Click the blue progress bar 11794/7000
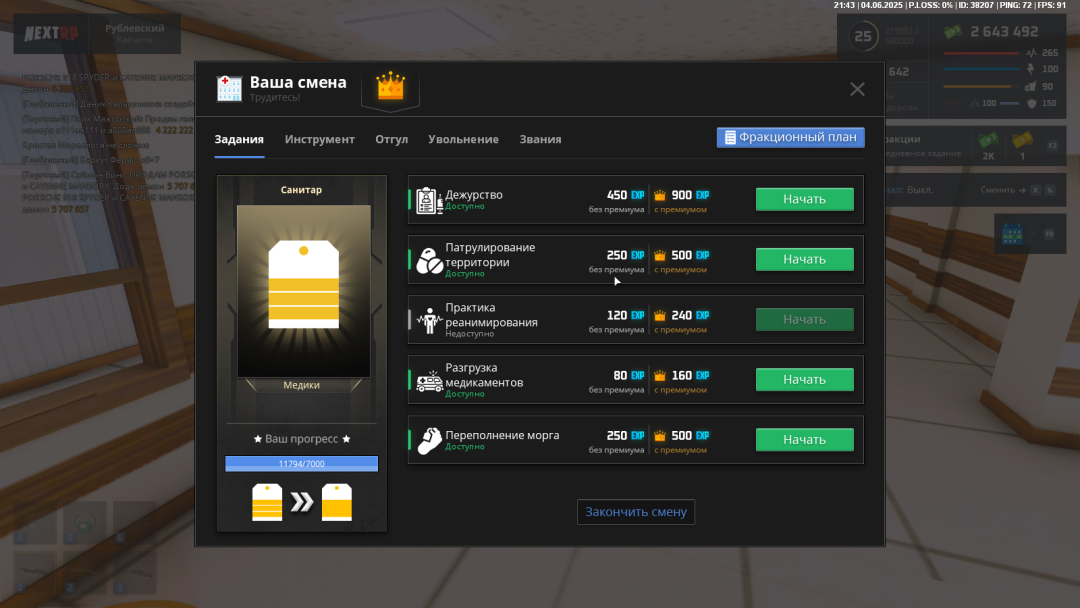The width and height of the screenshot is (1080, 608). click(301, 463)
